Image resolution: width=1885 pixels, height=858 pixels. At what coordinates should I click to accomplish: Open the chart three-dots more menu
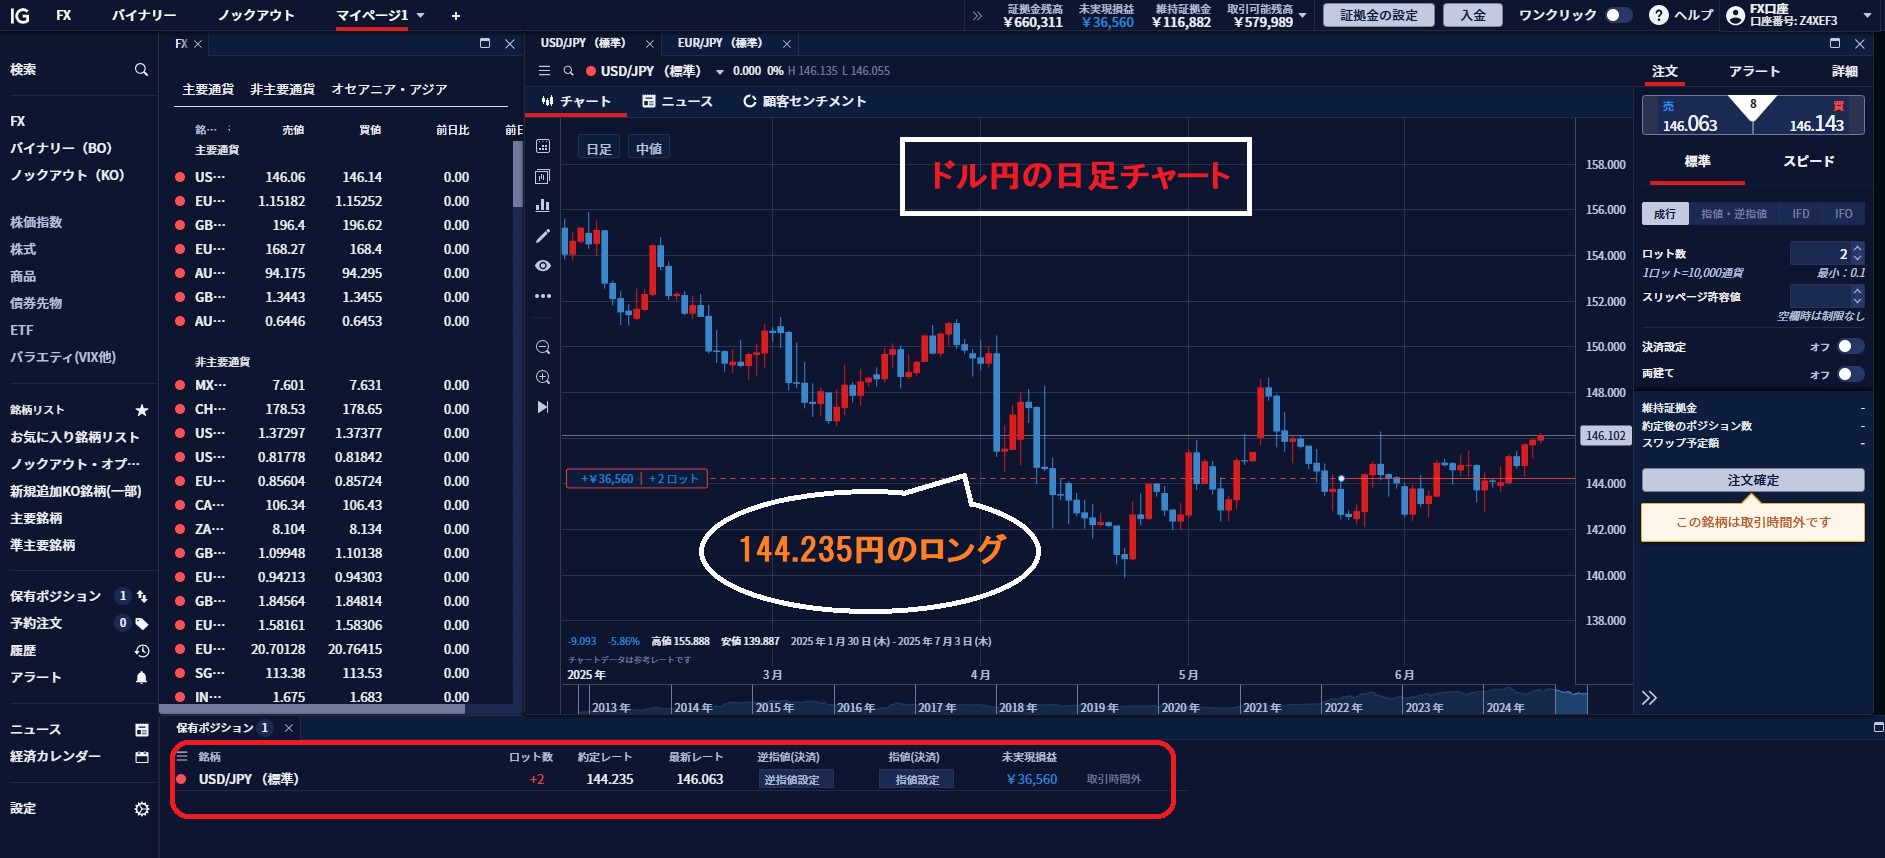point(543,296)
